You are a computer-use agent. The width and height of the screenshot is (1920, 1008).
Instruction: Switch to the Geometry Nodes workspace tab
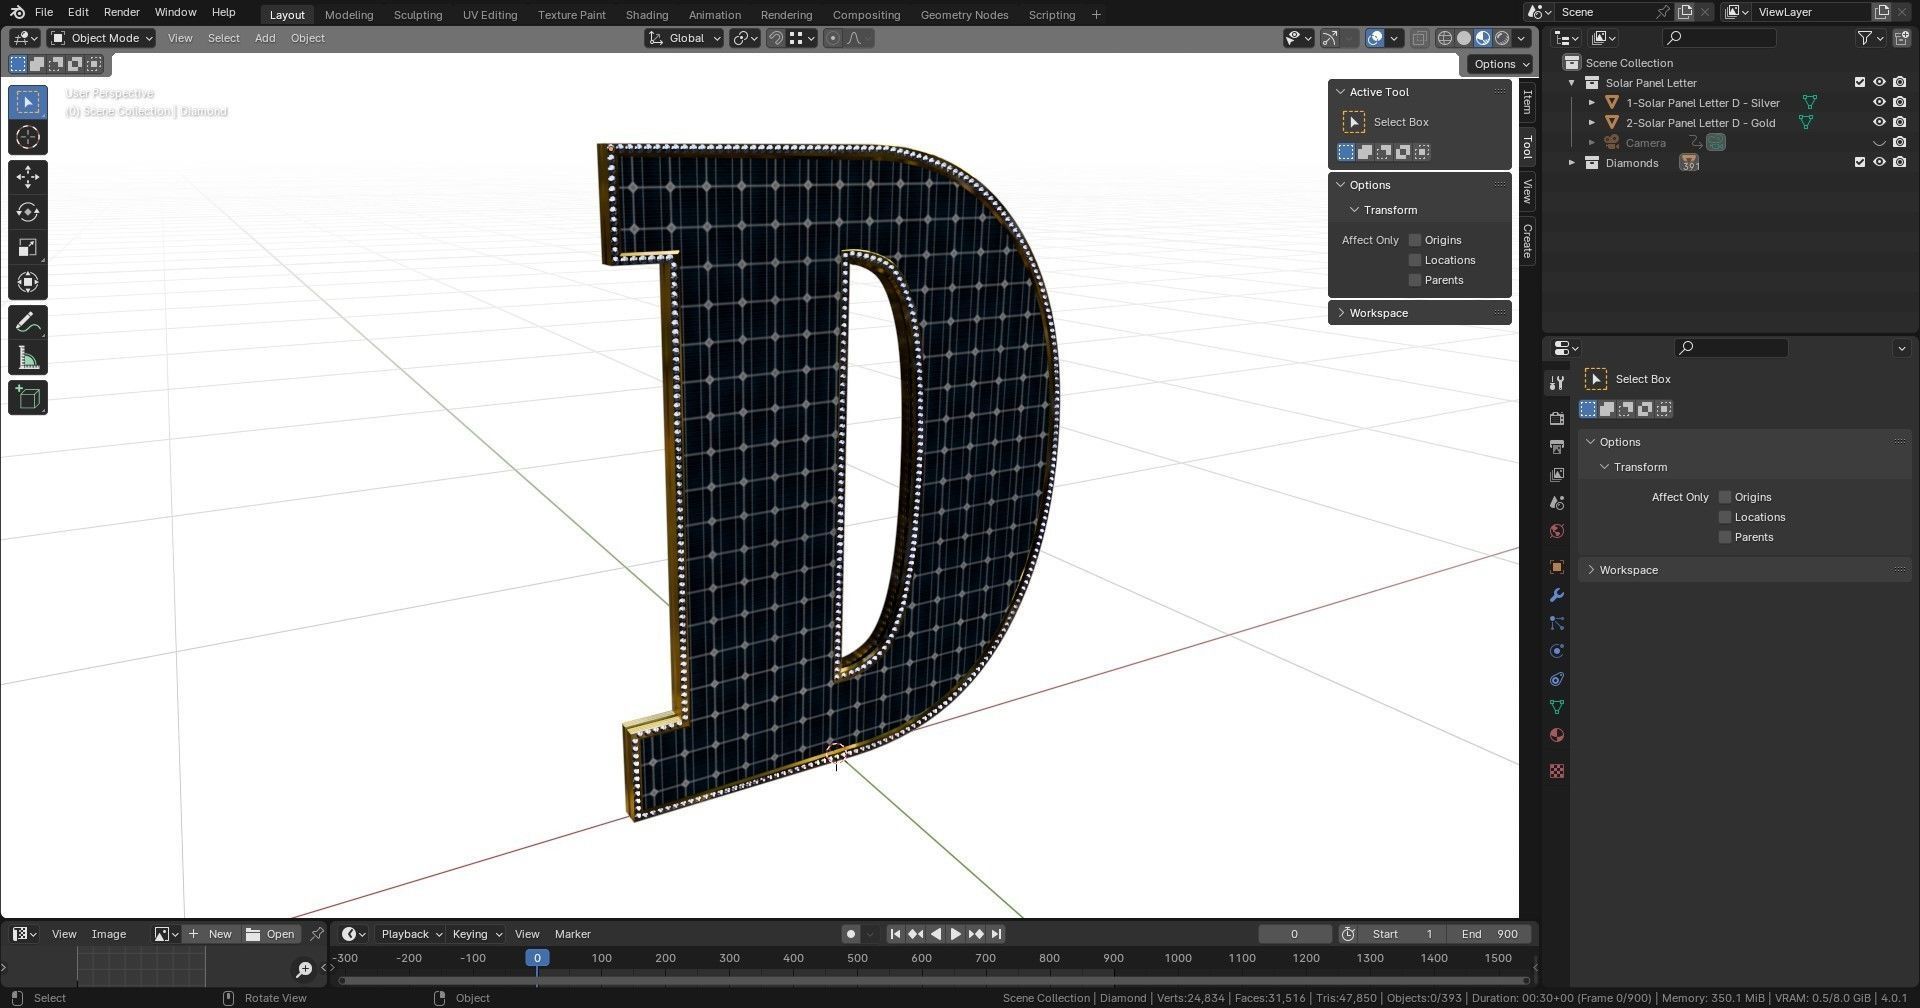(964, 15)
